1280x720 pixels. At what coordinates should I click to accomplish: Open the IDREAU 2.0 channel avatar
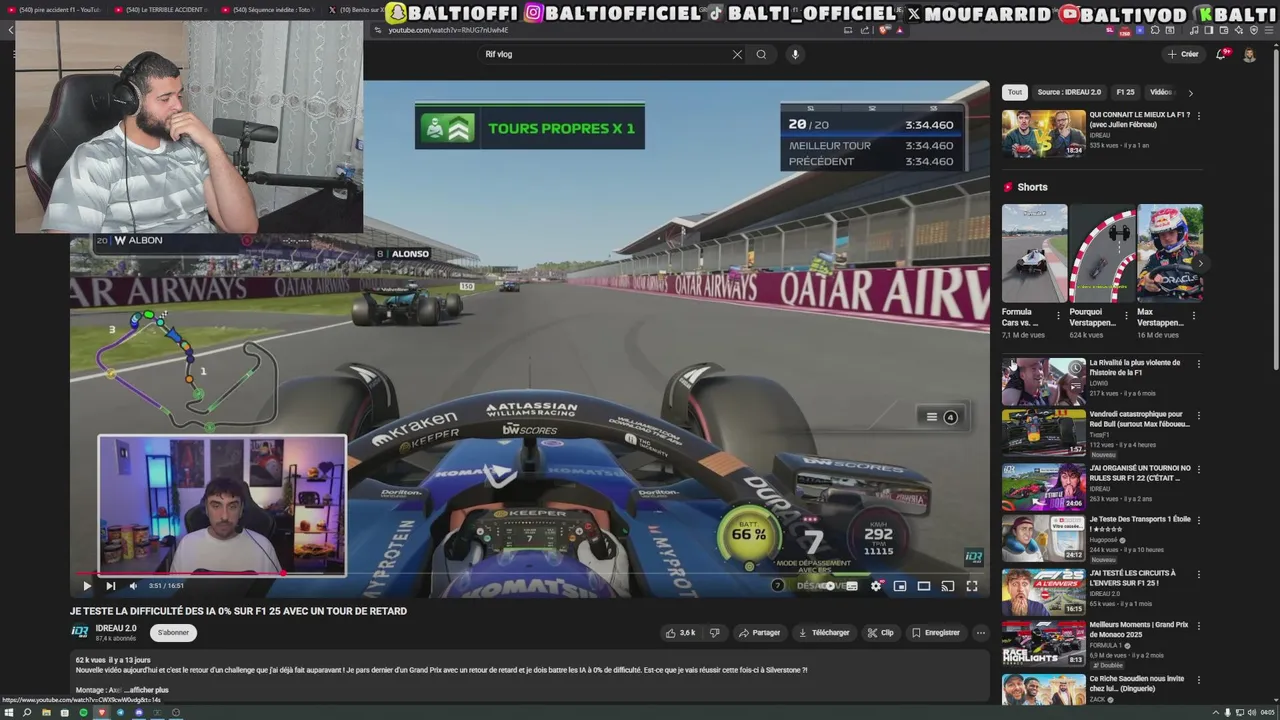80,632
